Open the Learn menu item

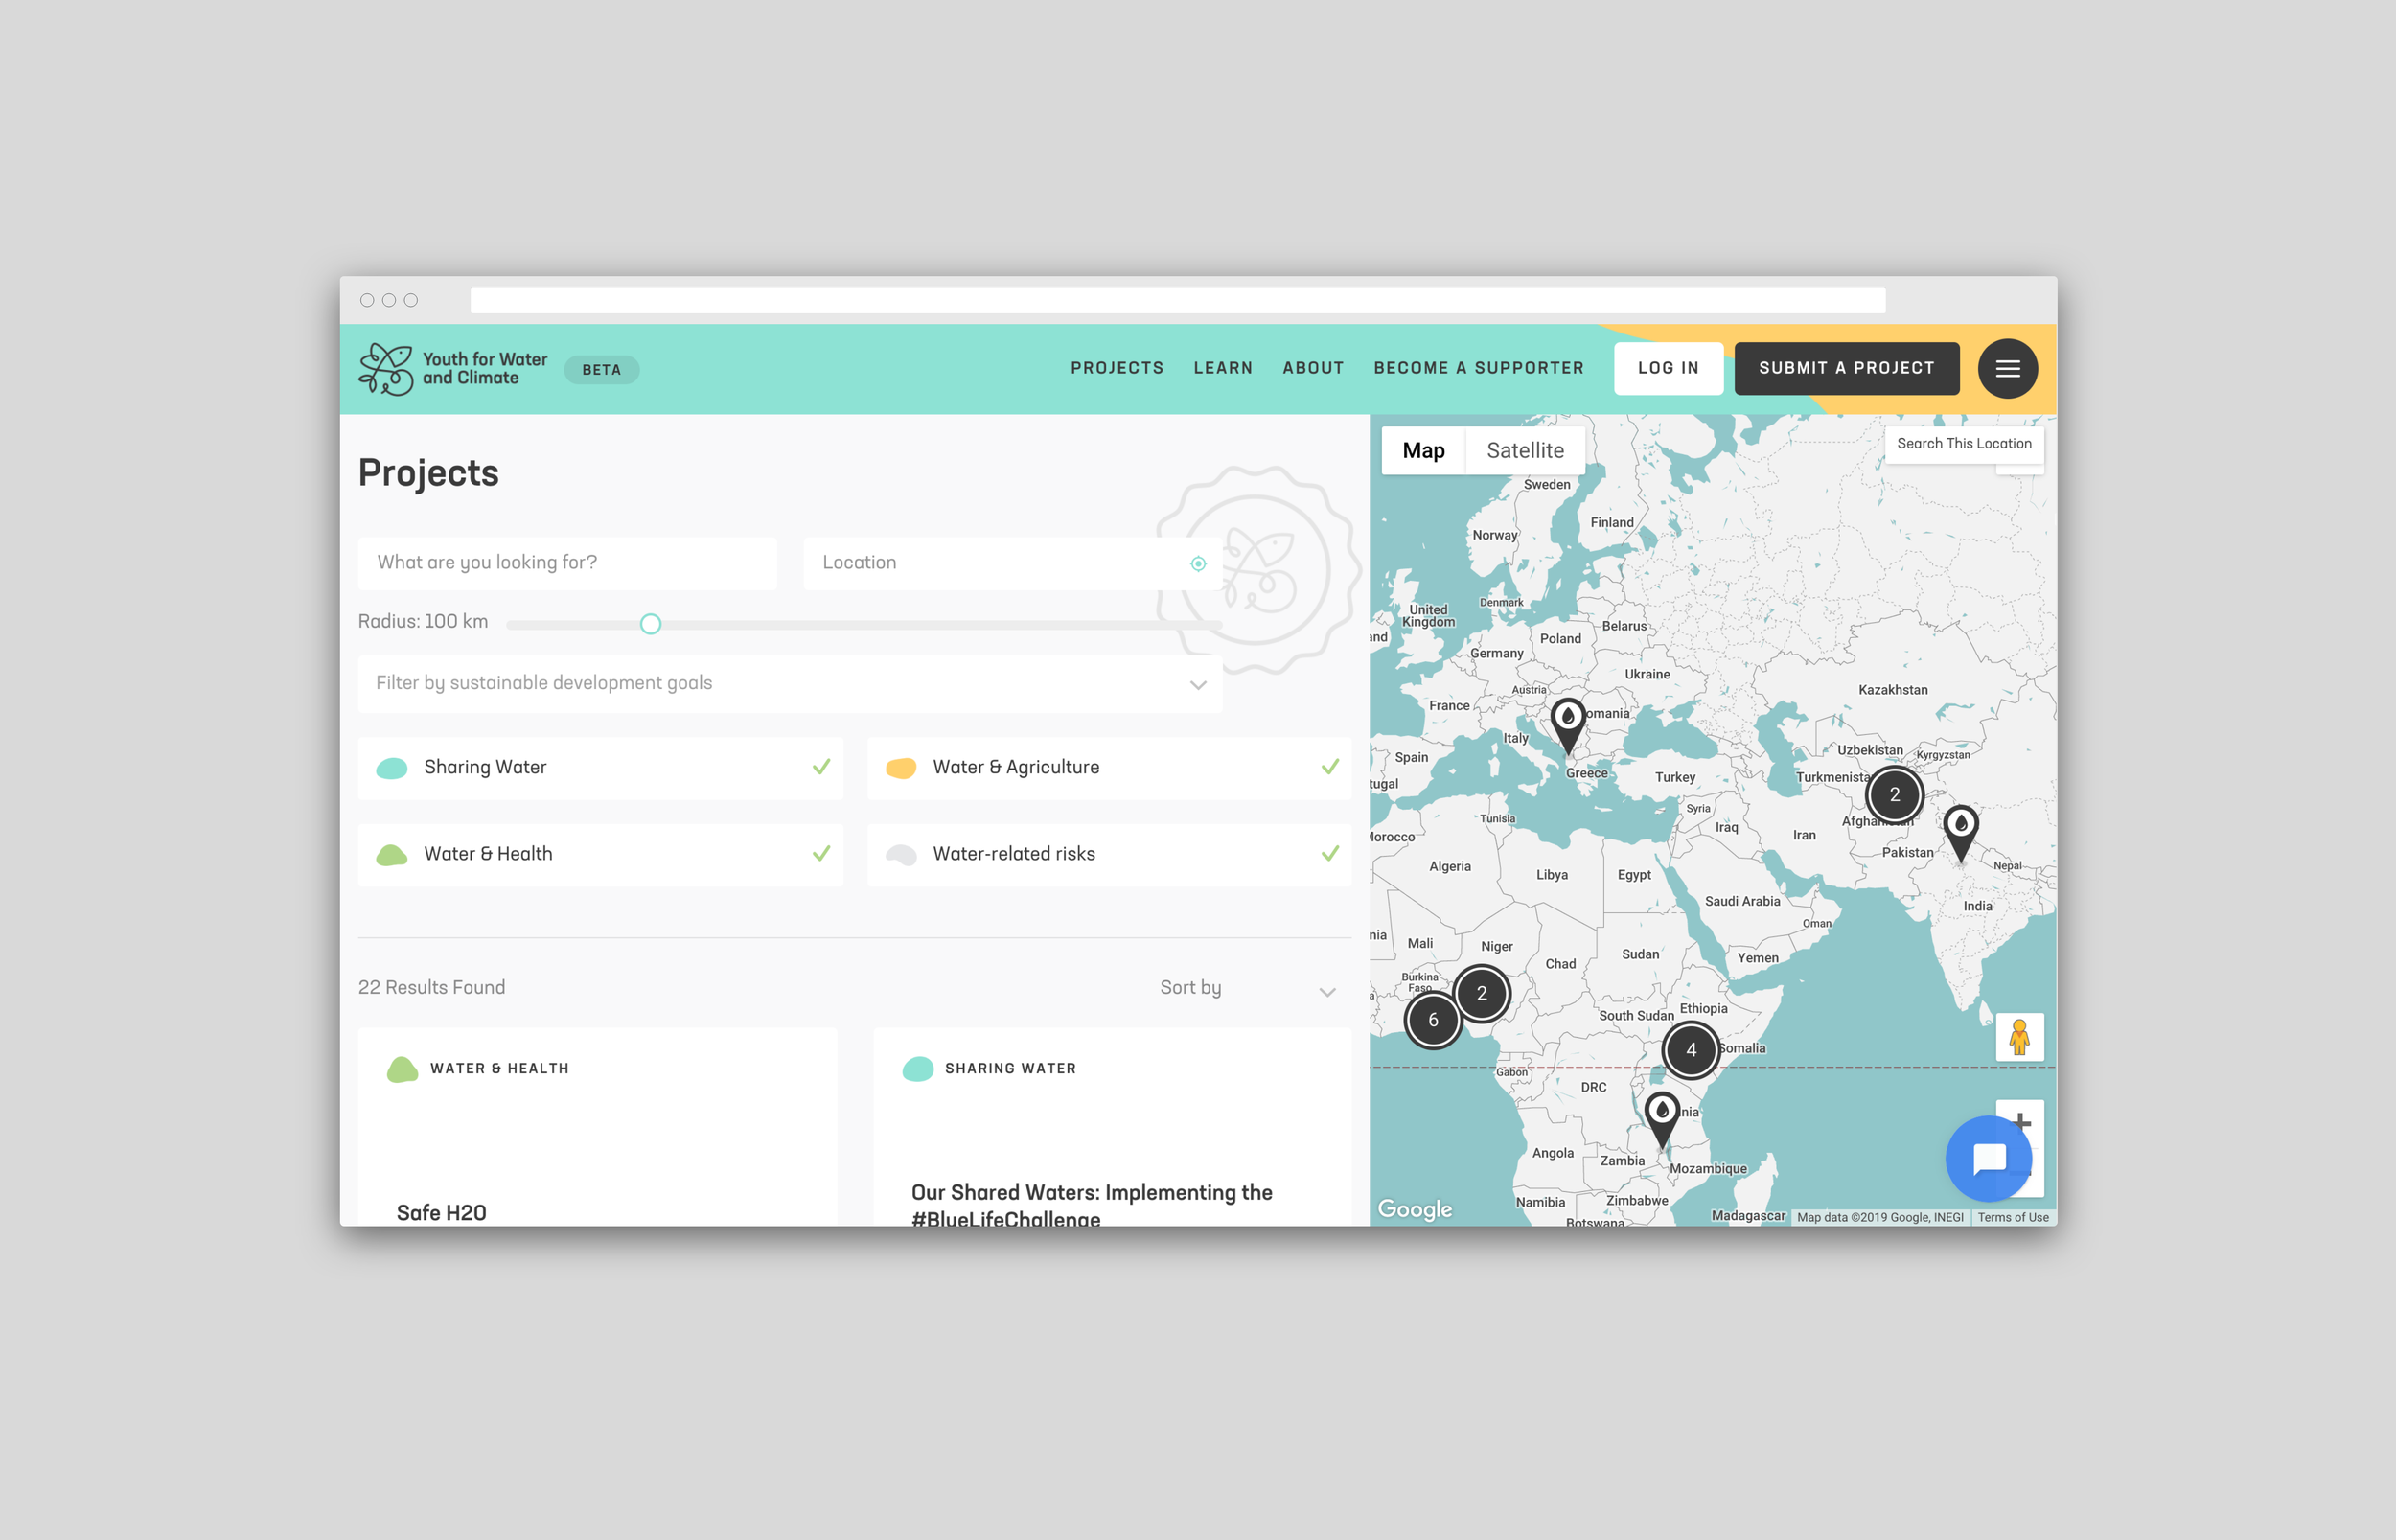pos(1222,368)
